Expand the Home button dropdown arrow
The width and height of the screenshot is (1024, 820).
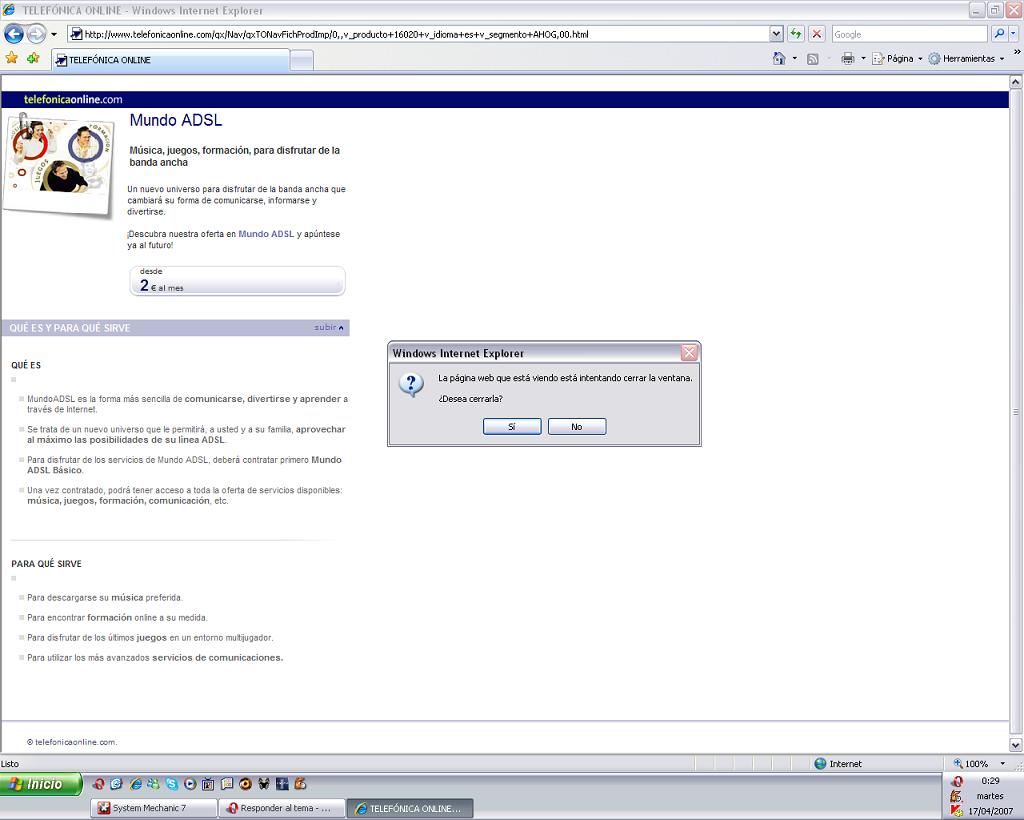point(795,59)
